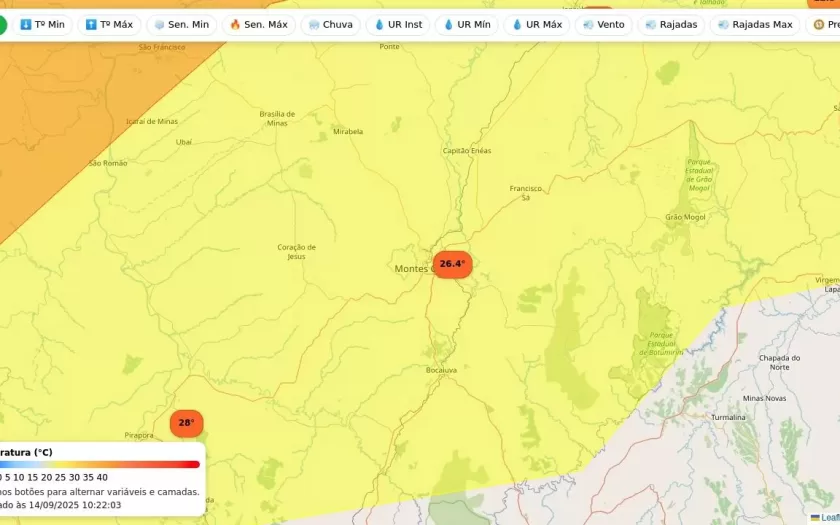Enable the Sen. Min layer
Screen dimensions: 840x525
(181, 24)
